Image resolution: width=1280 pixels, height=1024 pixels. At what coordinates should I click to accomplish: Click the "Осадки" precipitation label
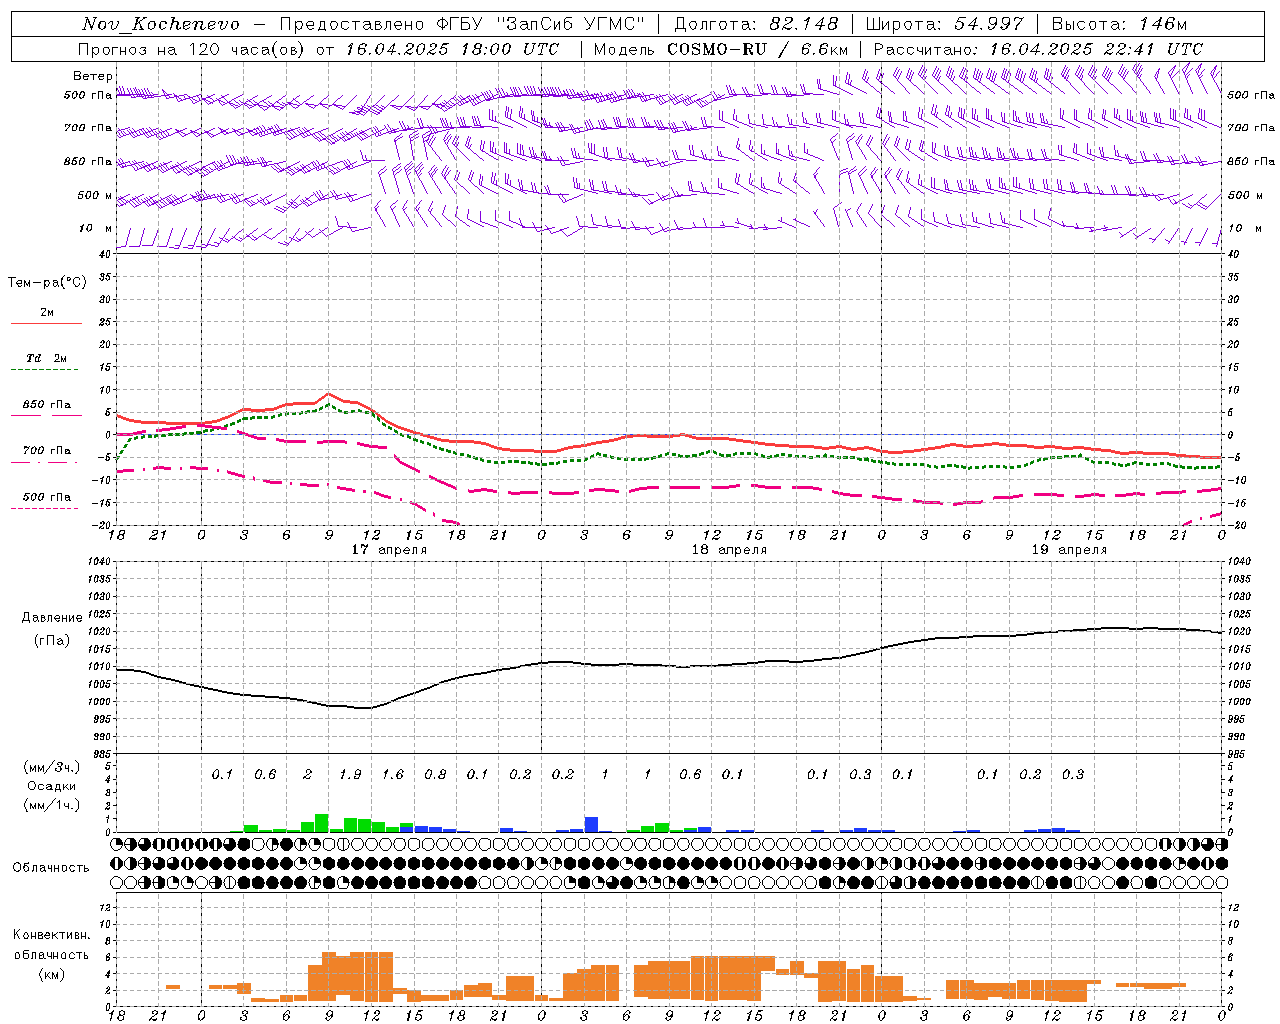(x=52, y=786)
